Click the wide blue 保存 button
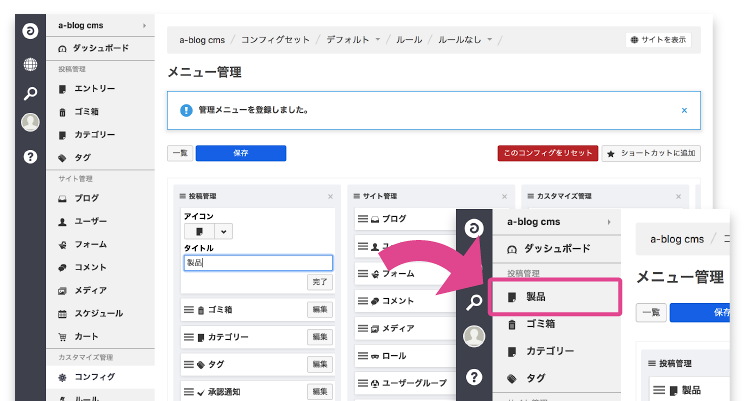This screenshot has height=401, width=745. 241,153
